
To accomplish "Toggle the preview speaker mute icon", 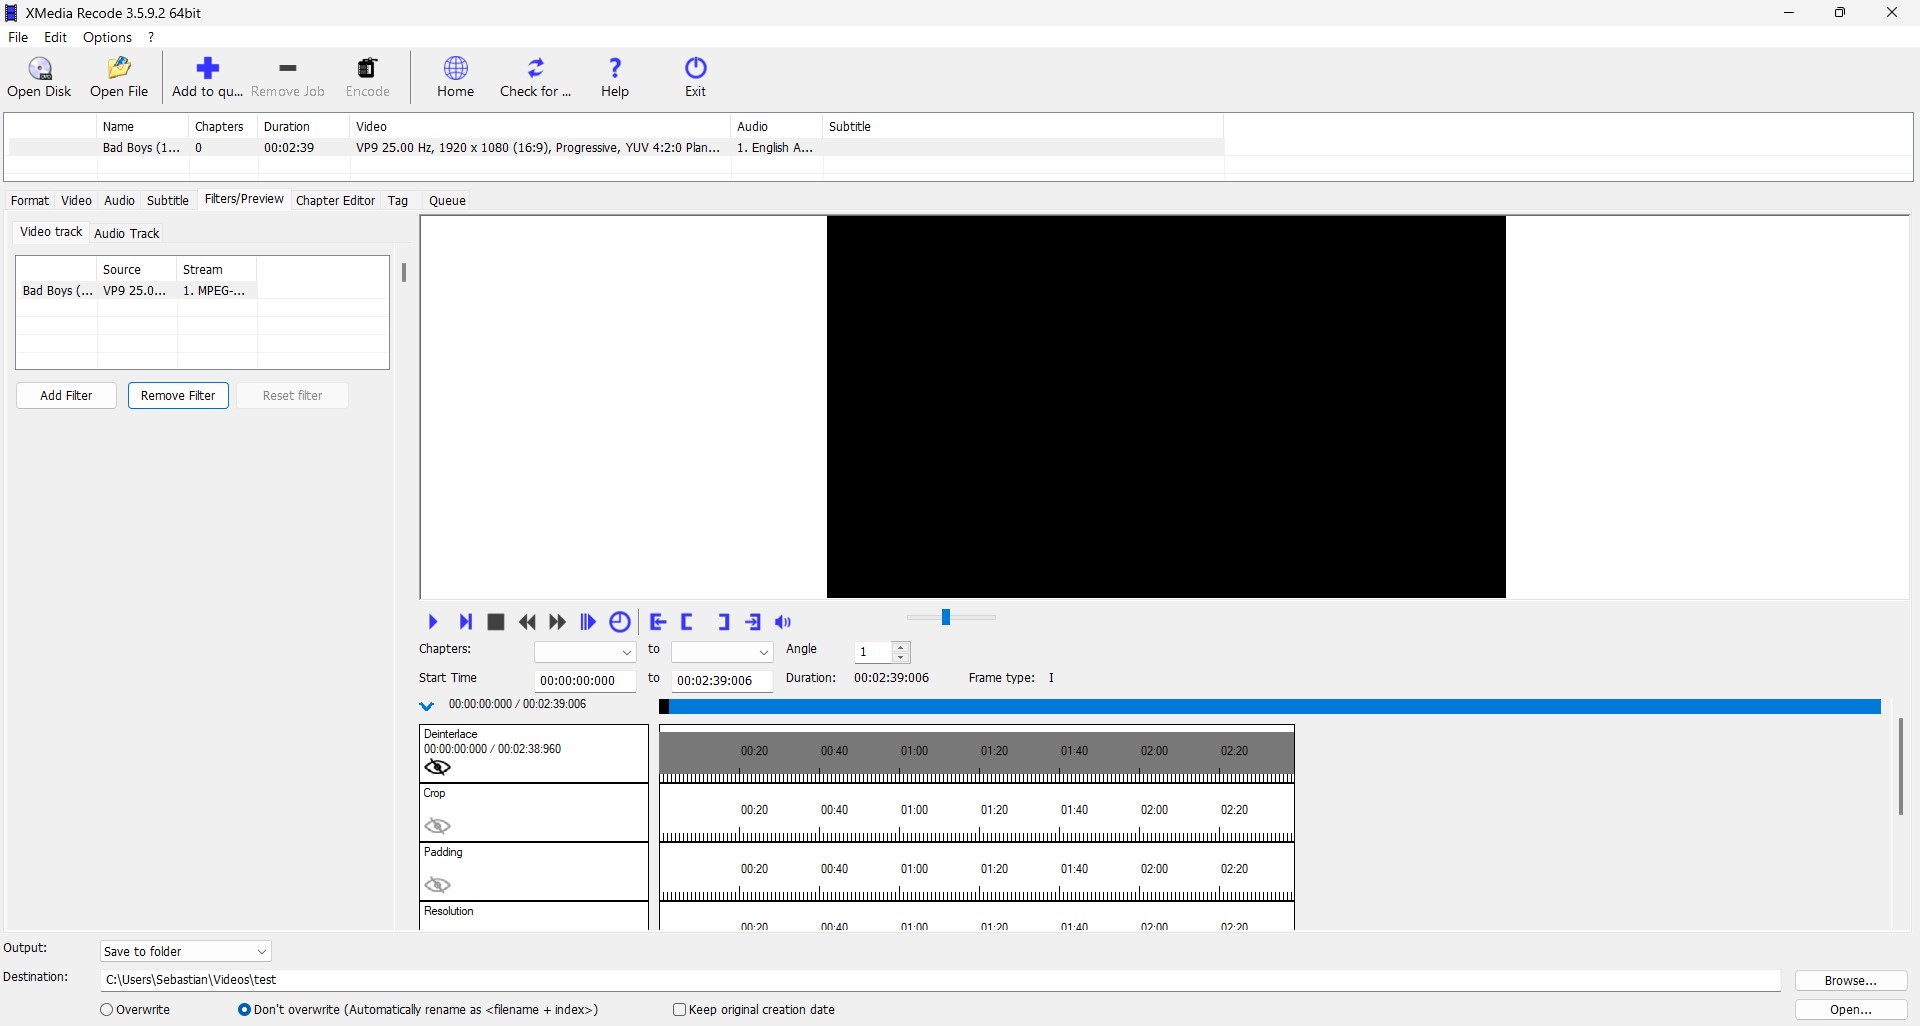I will [783, 622].
